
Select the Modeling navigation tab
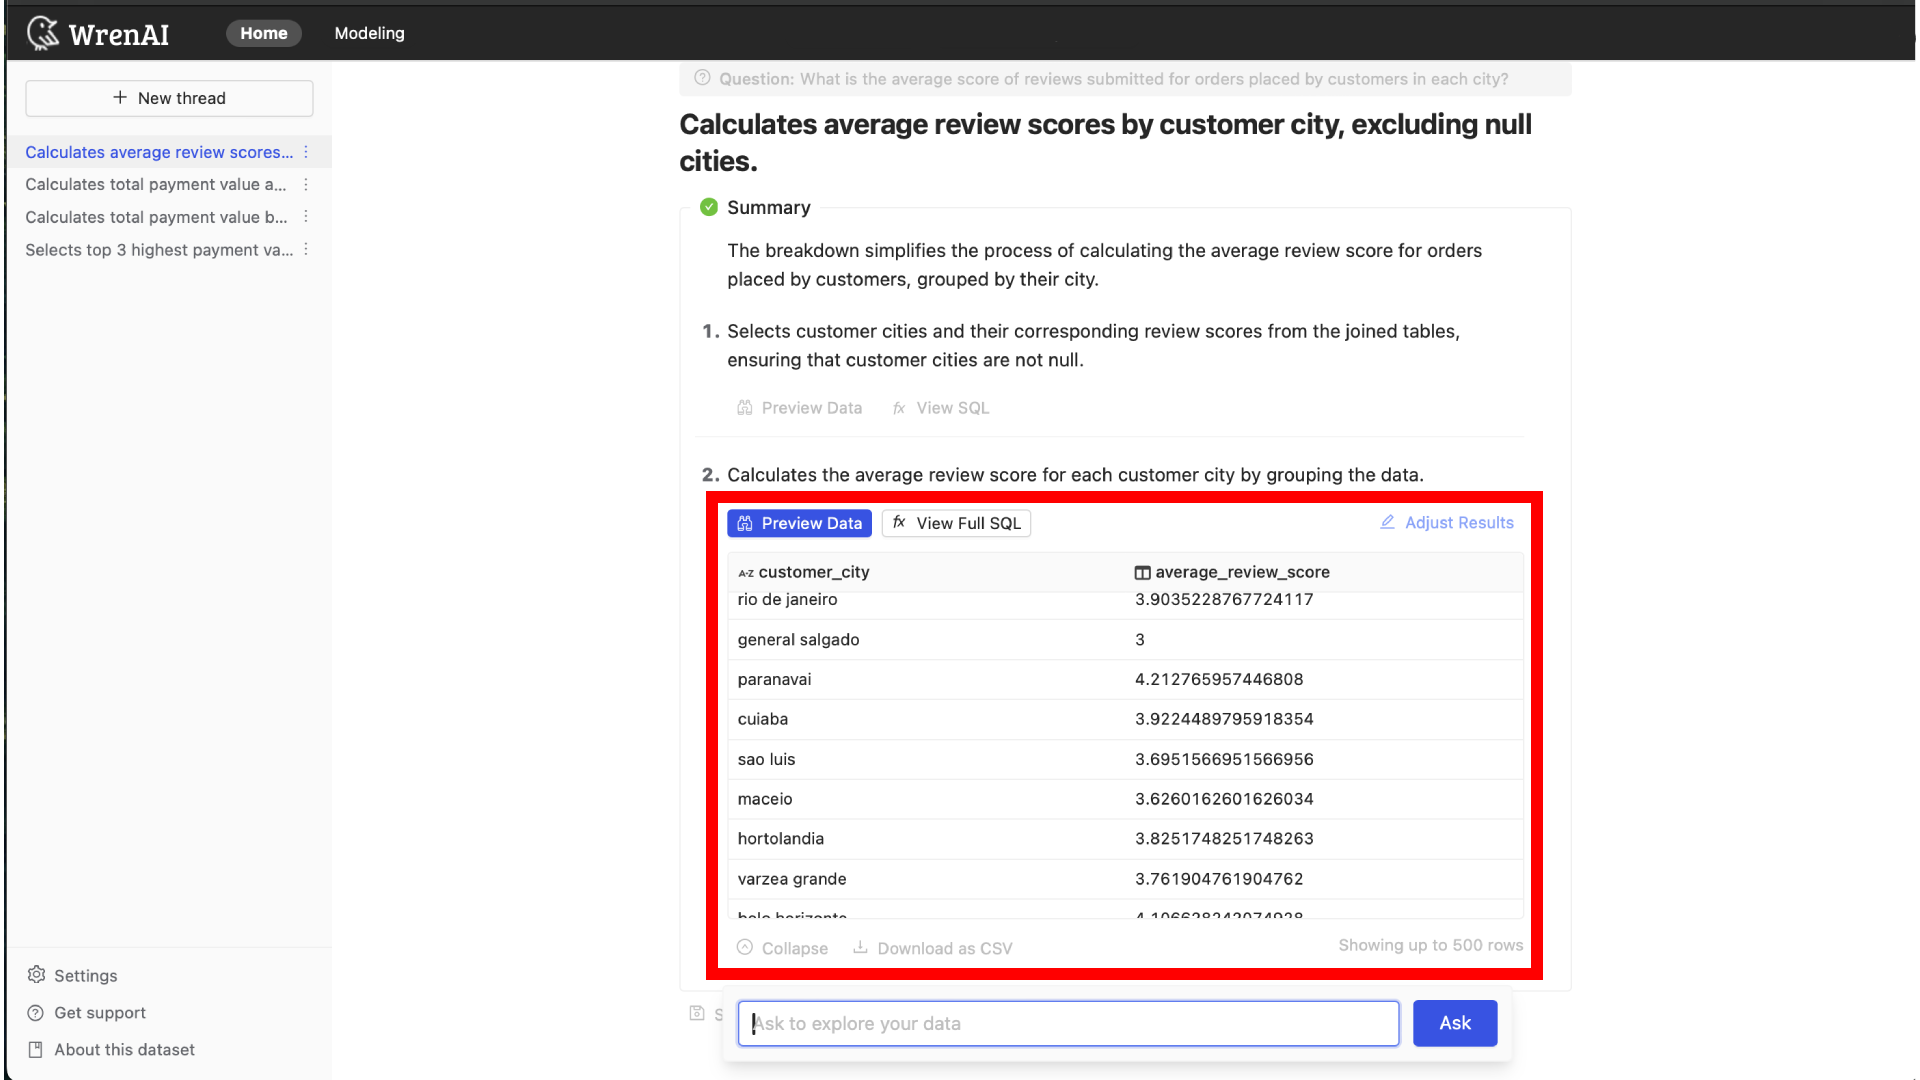[371, 32]
